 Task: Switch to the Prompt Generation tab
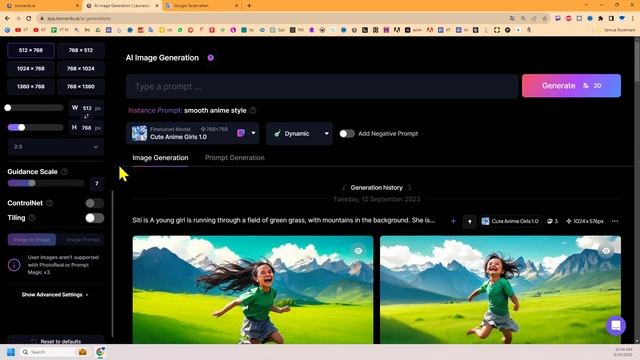tap(235, 158)
